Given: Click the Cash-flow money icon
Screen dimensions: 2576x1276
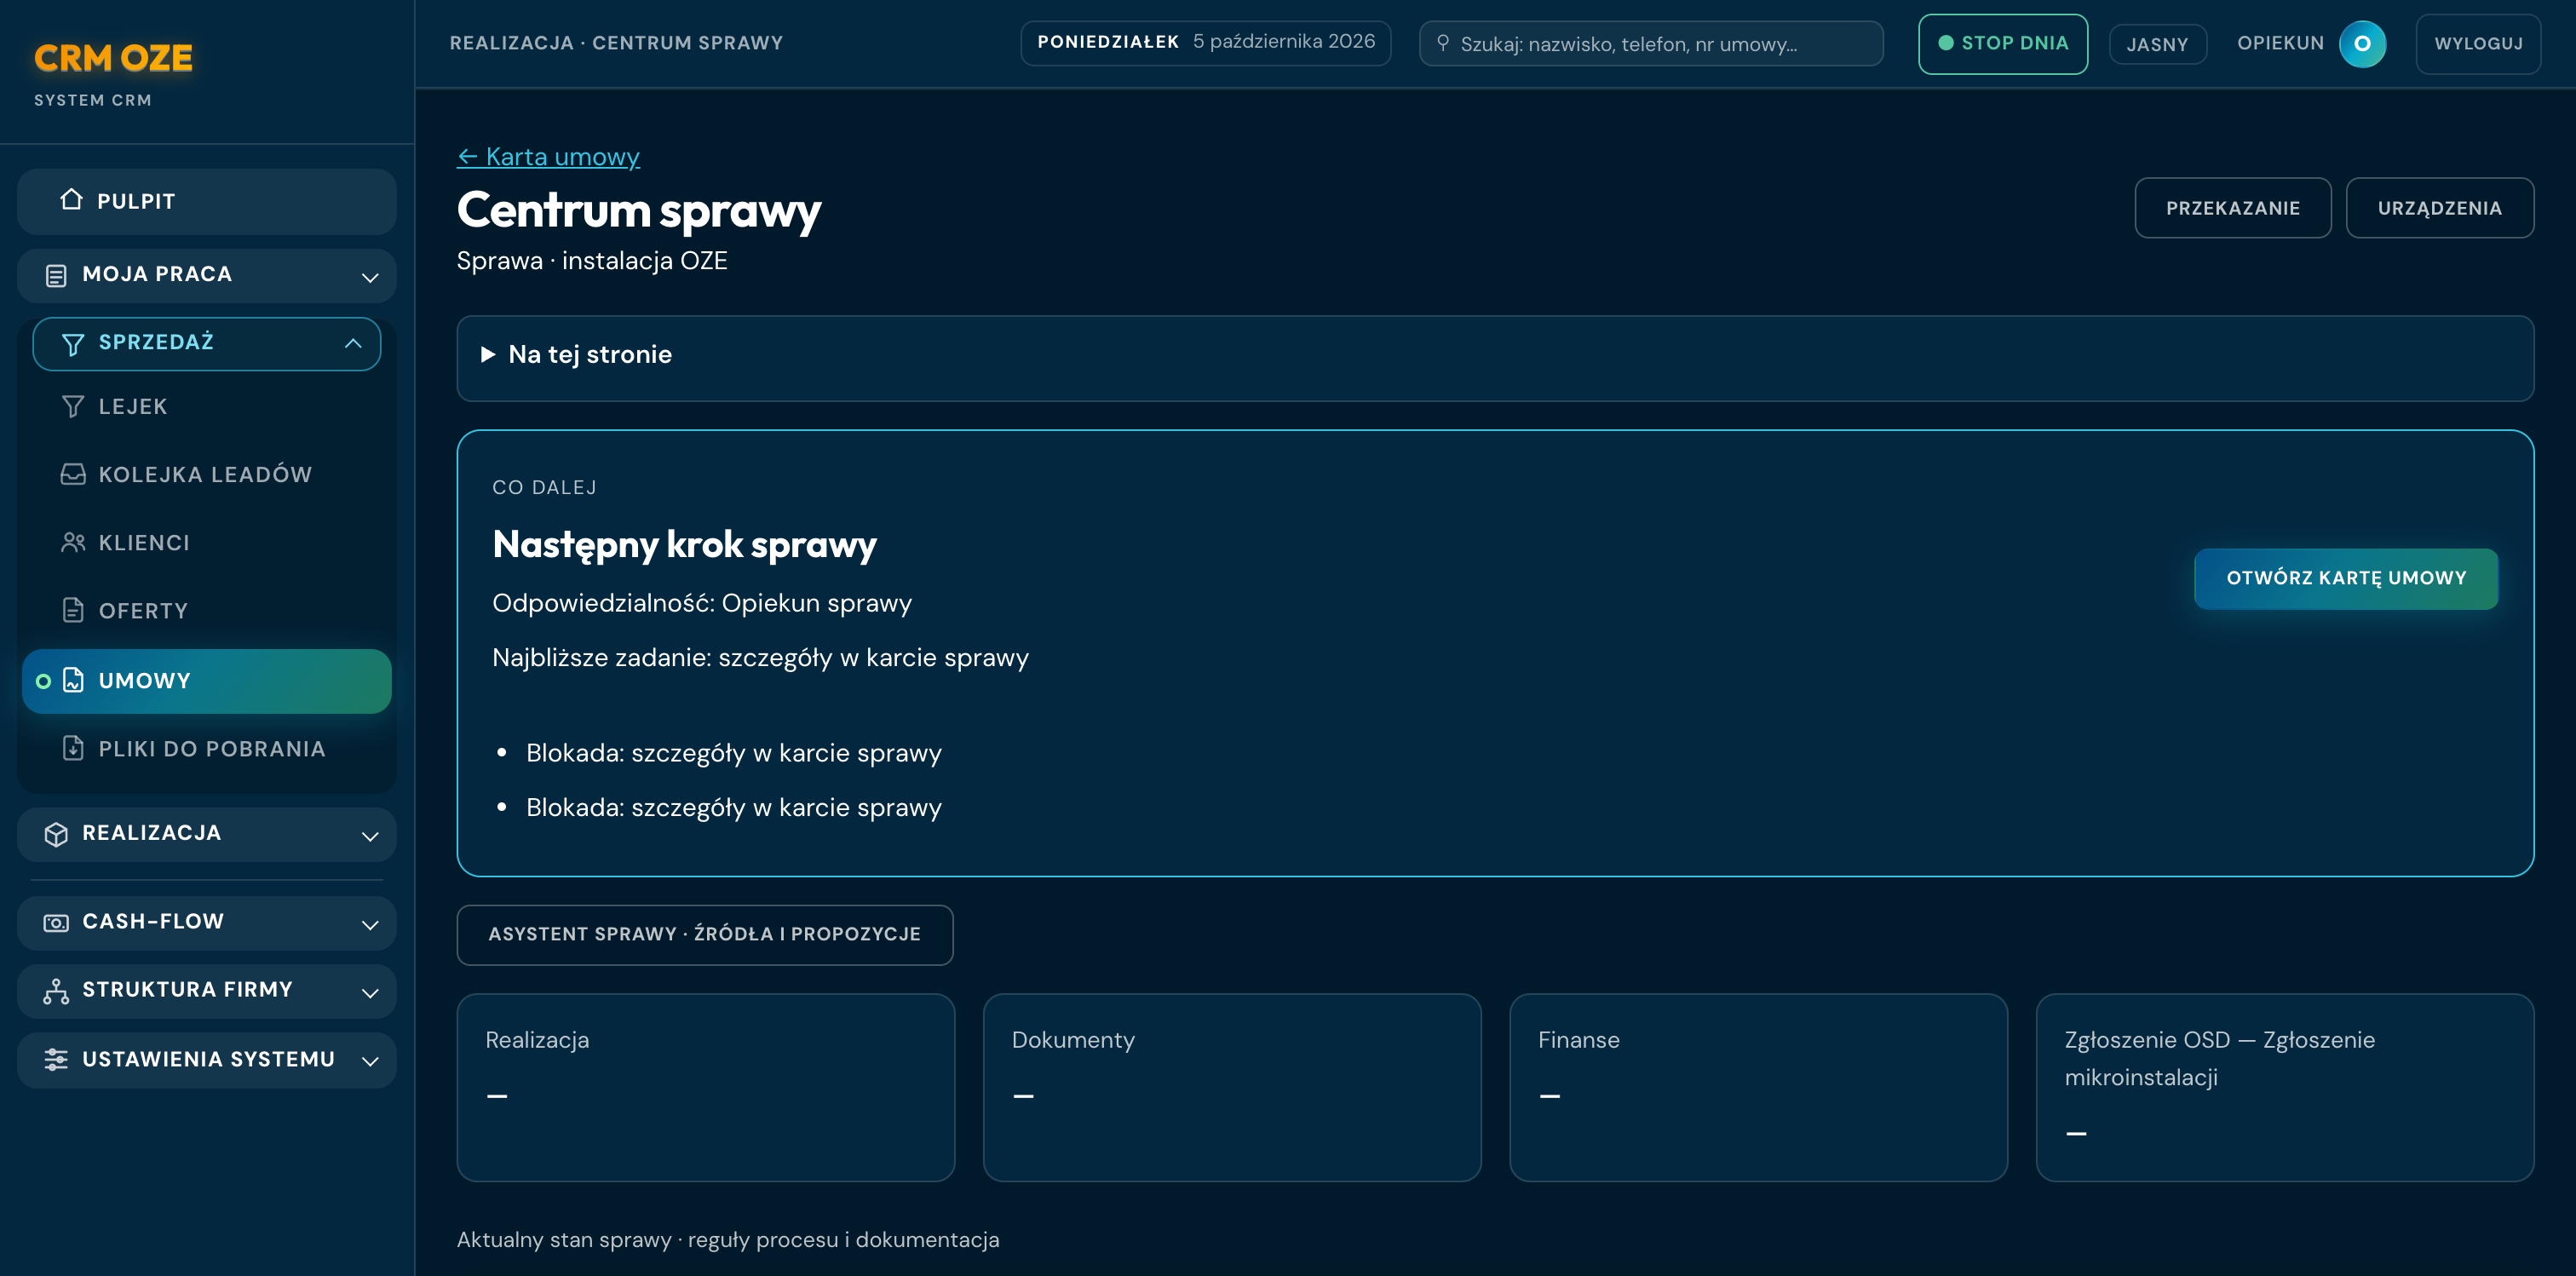Looking at the screenshot, I should (x=56, y=922).
